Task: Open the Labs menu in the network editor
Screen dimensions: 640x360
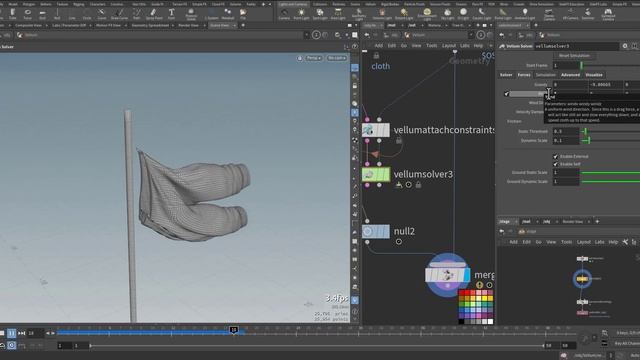Action: tap(464, 46)
